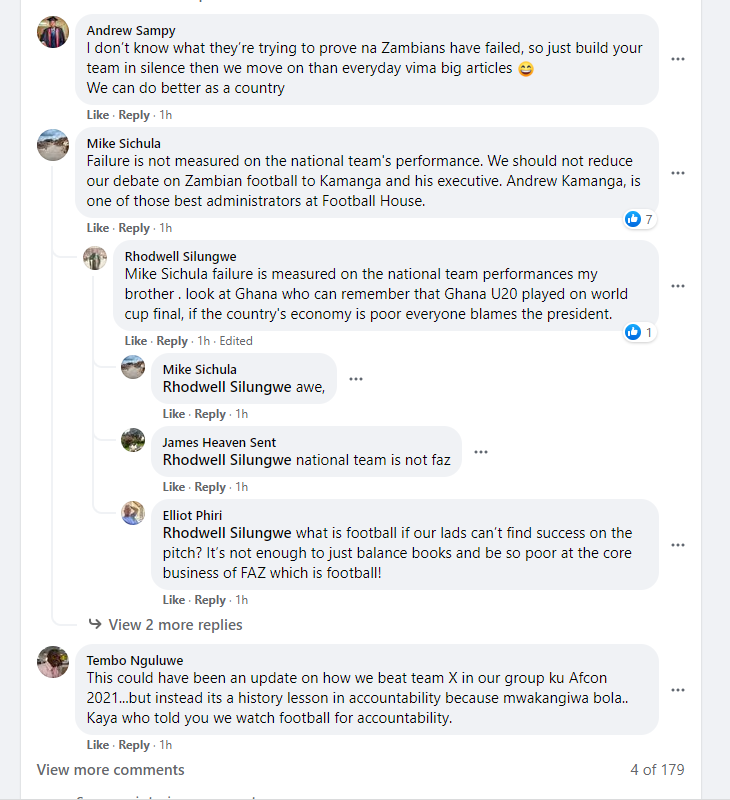Screen dimensions: 730x800
Task: Click three dots beside Tembo Nguluwe's comment
Action: click(678, 690)
